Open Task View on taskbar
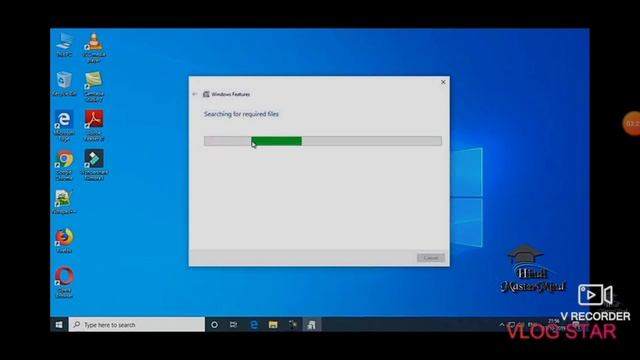 coord(233,325)
